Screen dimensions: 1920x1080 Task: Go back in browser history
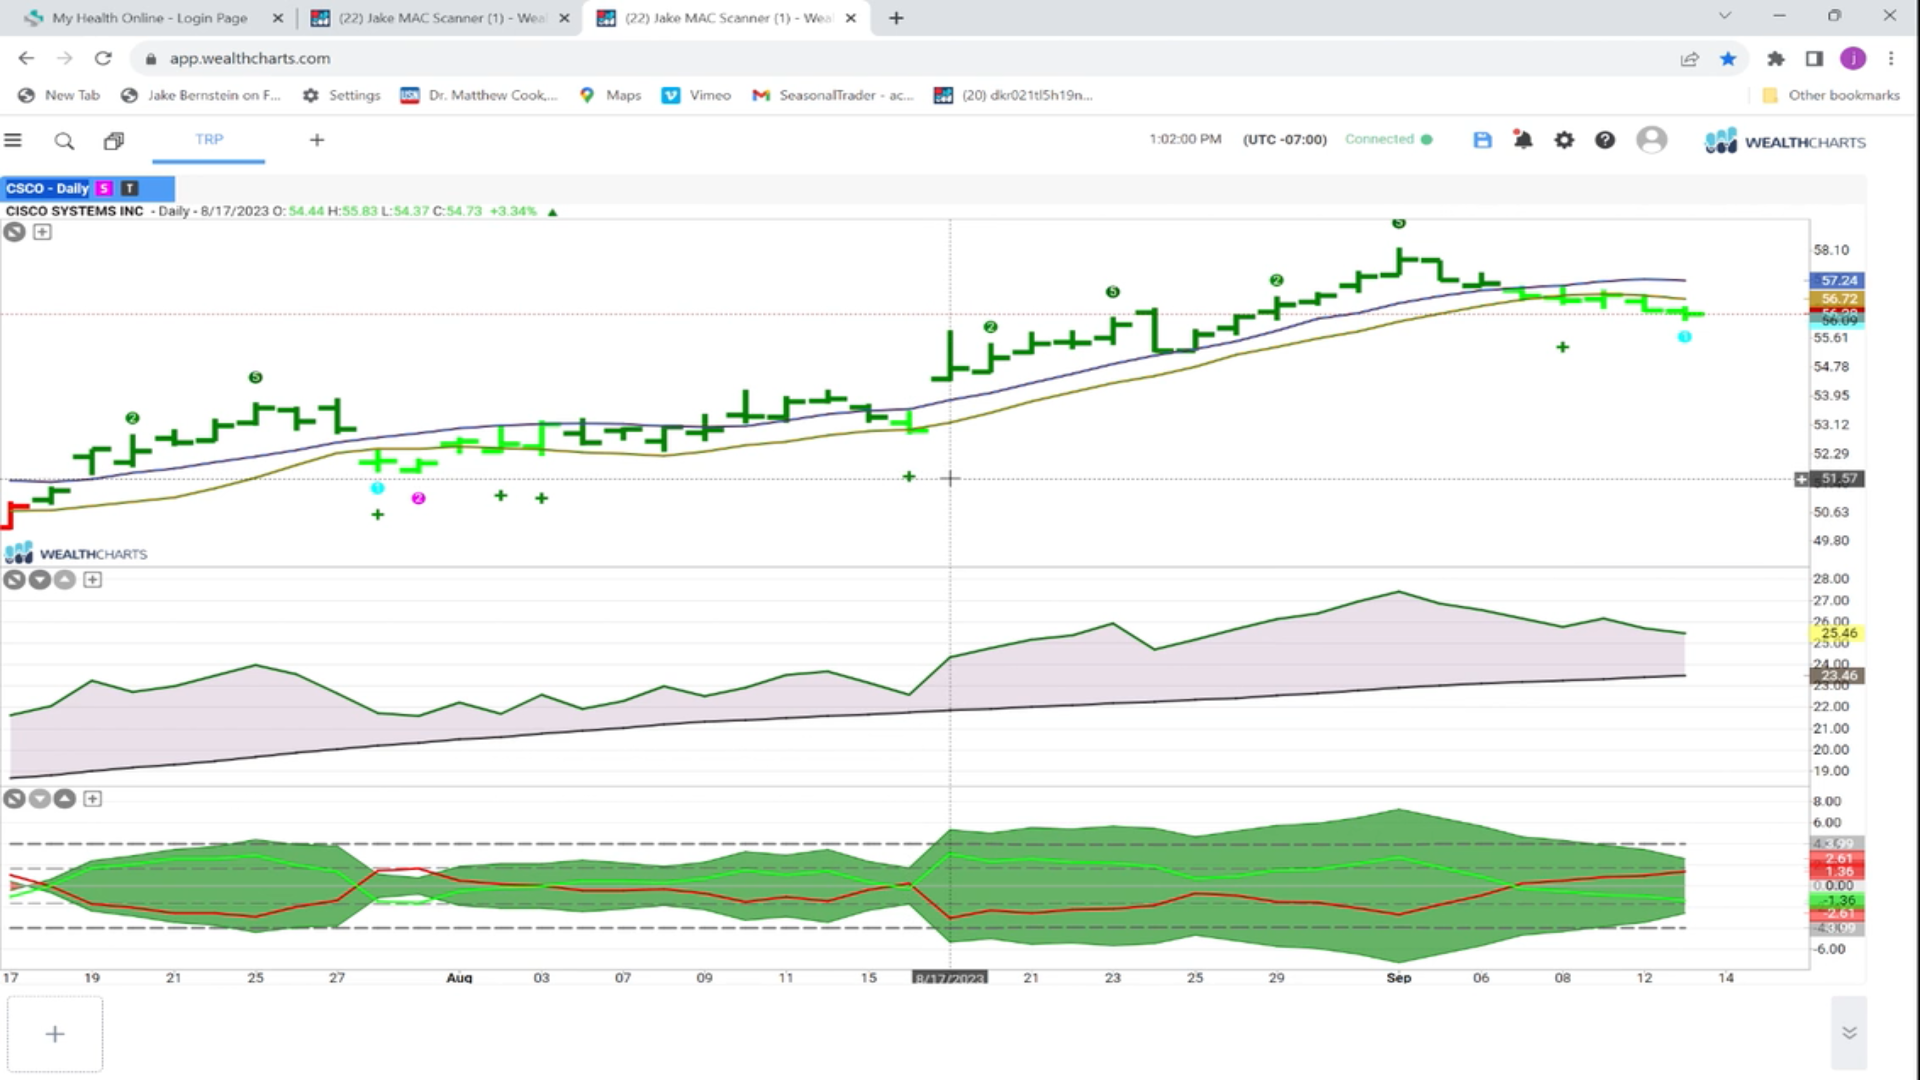(x=26, y=58)
